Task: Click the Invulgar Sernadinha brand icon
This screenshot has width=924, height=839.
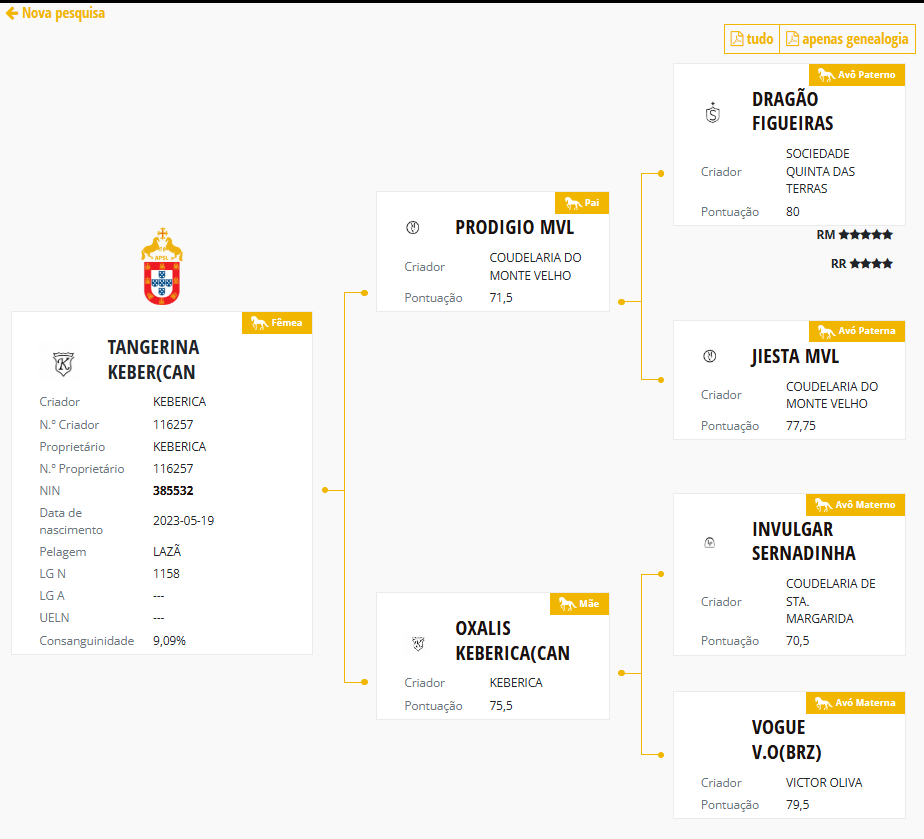Action: (x=710, y=542)
